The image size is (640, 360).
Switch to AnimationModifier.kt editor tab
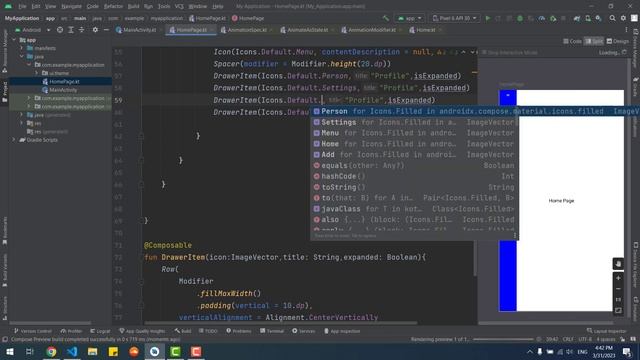[x=371, y=30]
